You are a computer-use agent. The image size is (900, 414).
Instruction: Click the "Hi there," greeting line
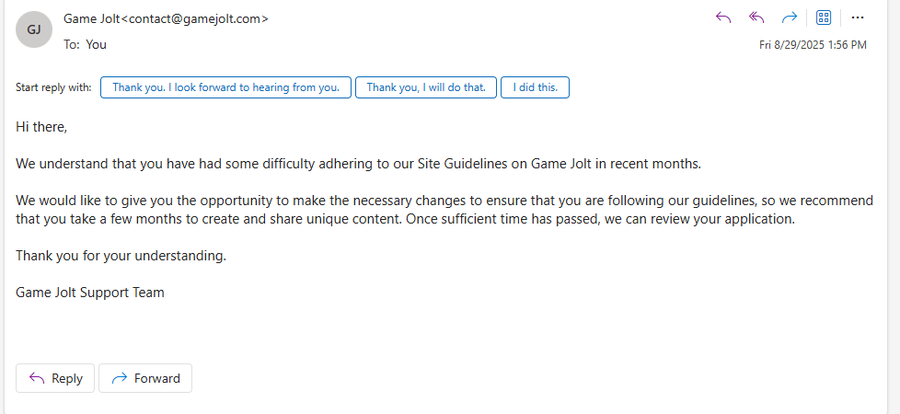tap(41, 127)
